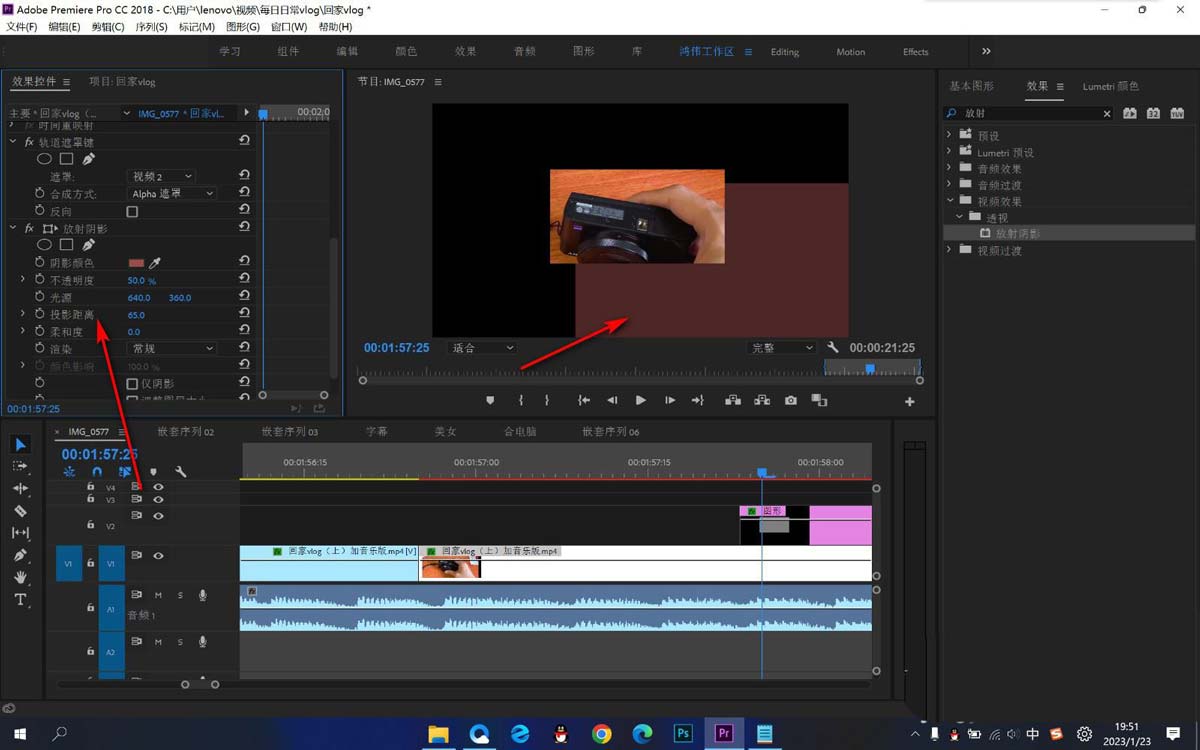
Task: Collapse the 视频效果 folder
Action: point(949,201)
